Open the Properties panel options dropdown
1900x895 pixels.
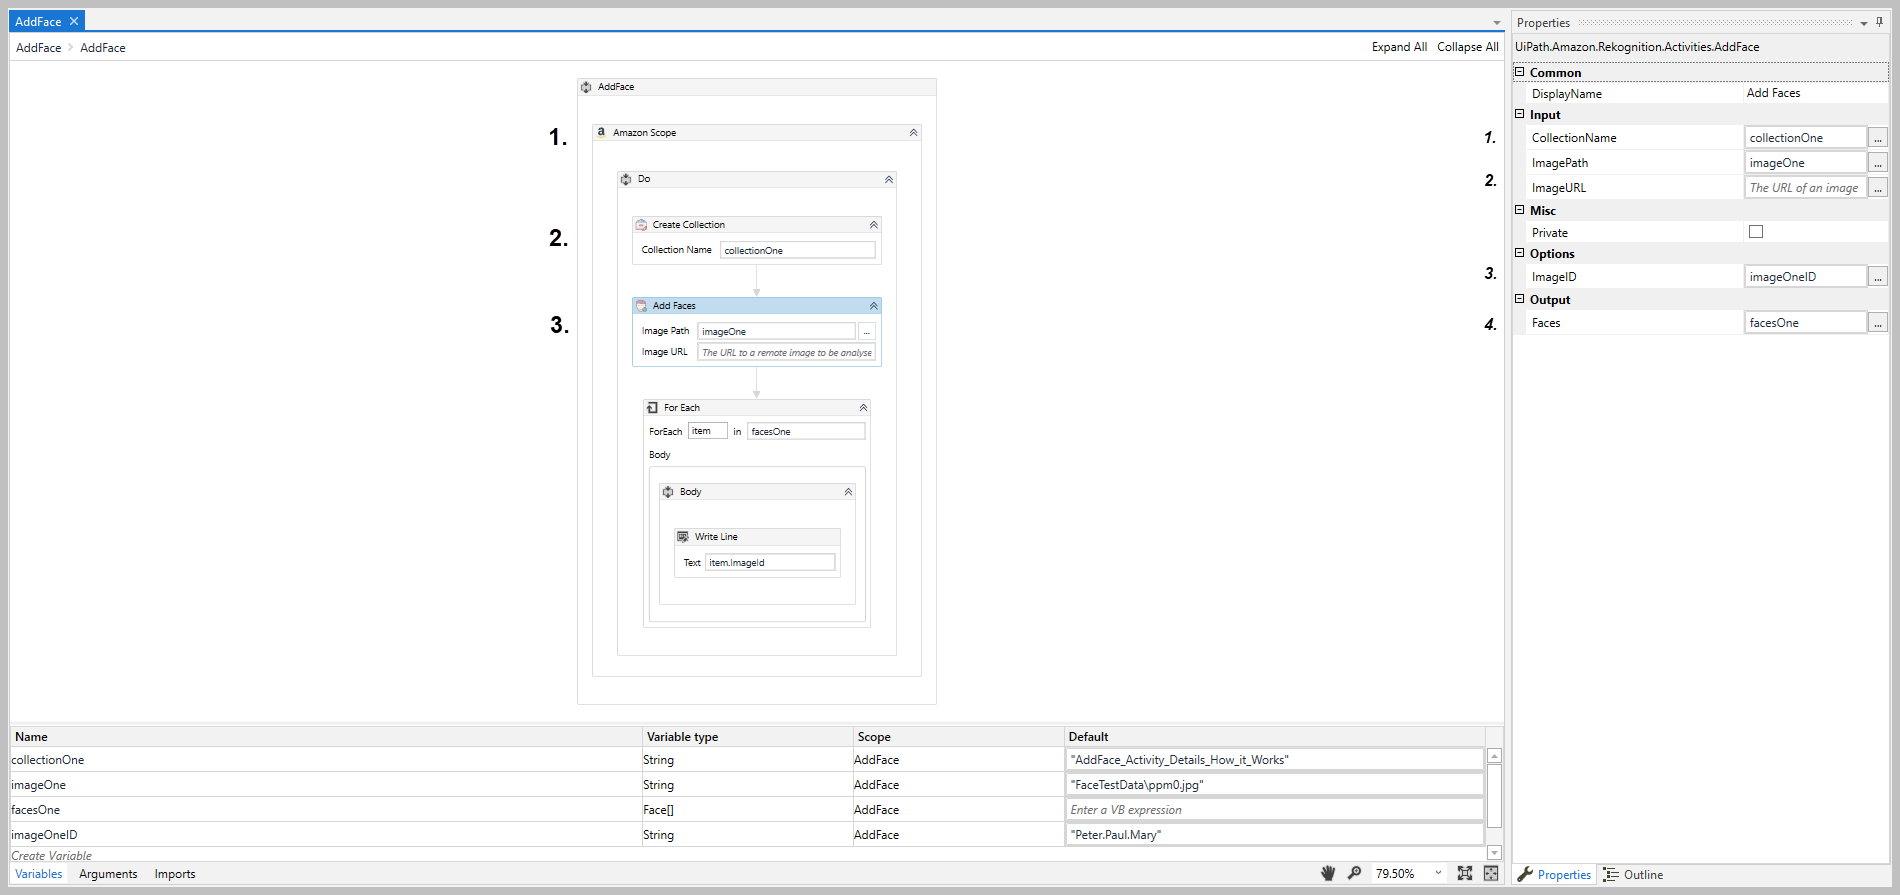pyautogui.click(x=1864, y=23)
